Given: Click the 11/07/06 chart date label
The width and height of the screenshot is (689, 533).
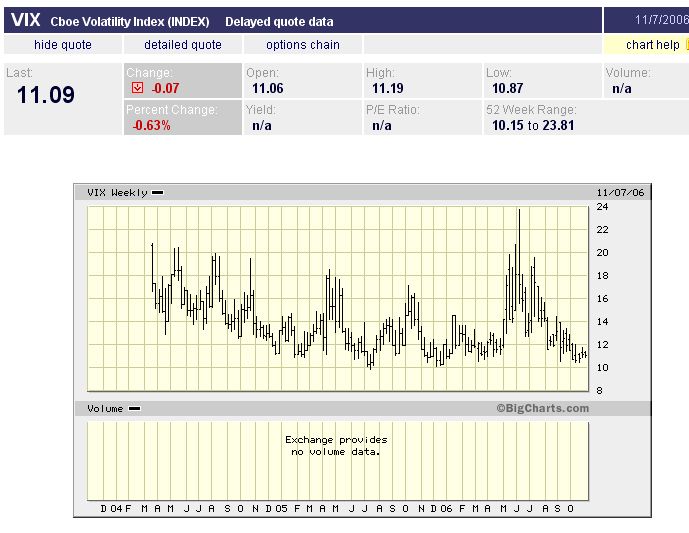Looking at the screenshot, I should 620,192.
